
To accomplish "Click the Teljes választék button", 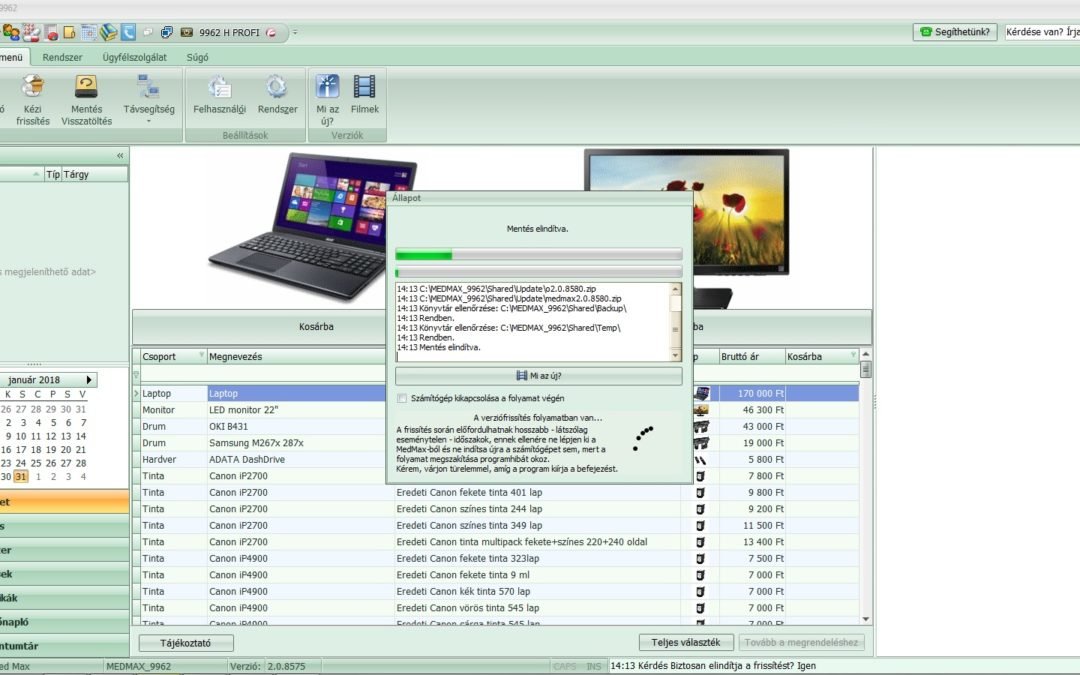I will tap(686, 643).
